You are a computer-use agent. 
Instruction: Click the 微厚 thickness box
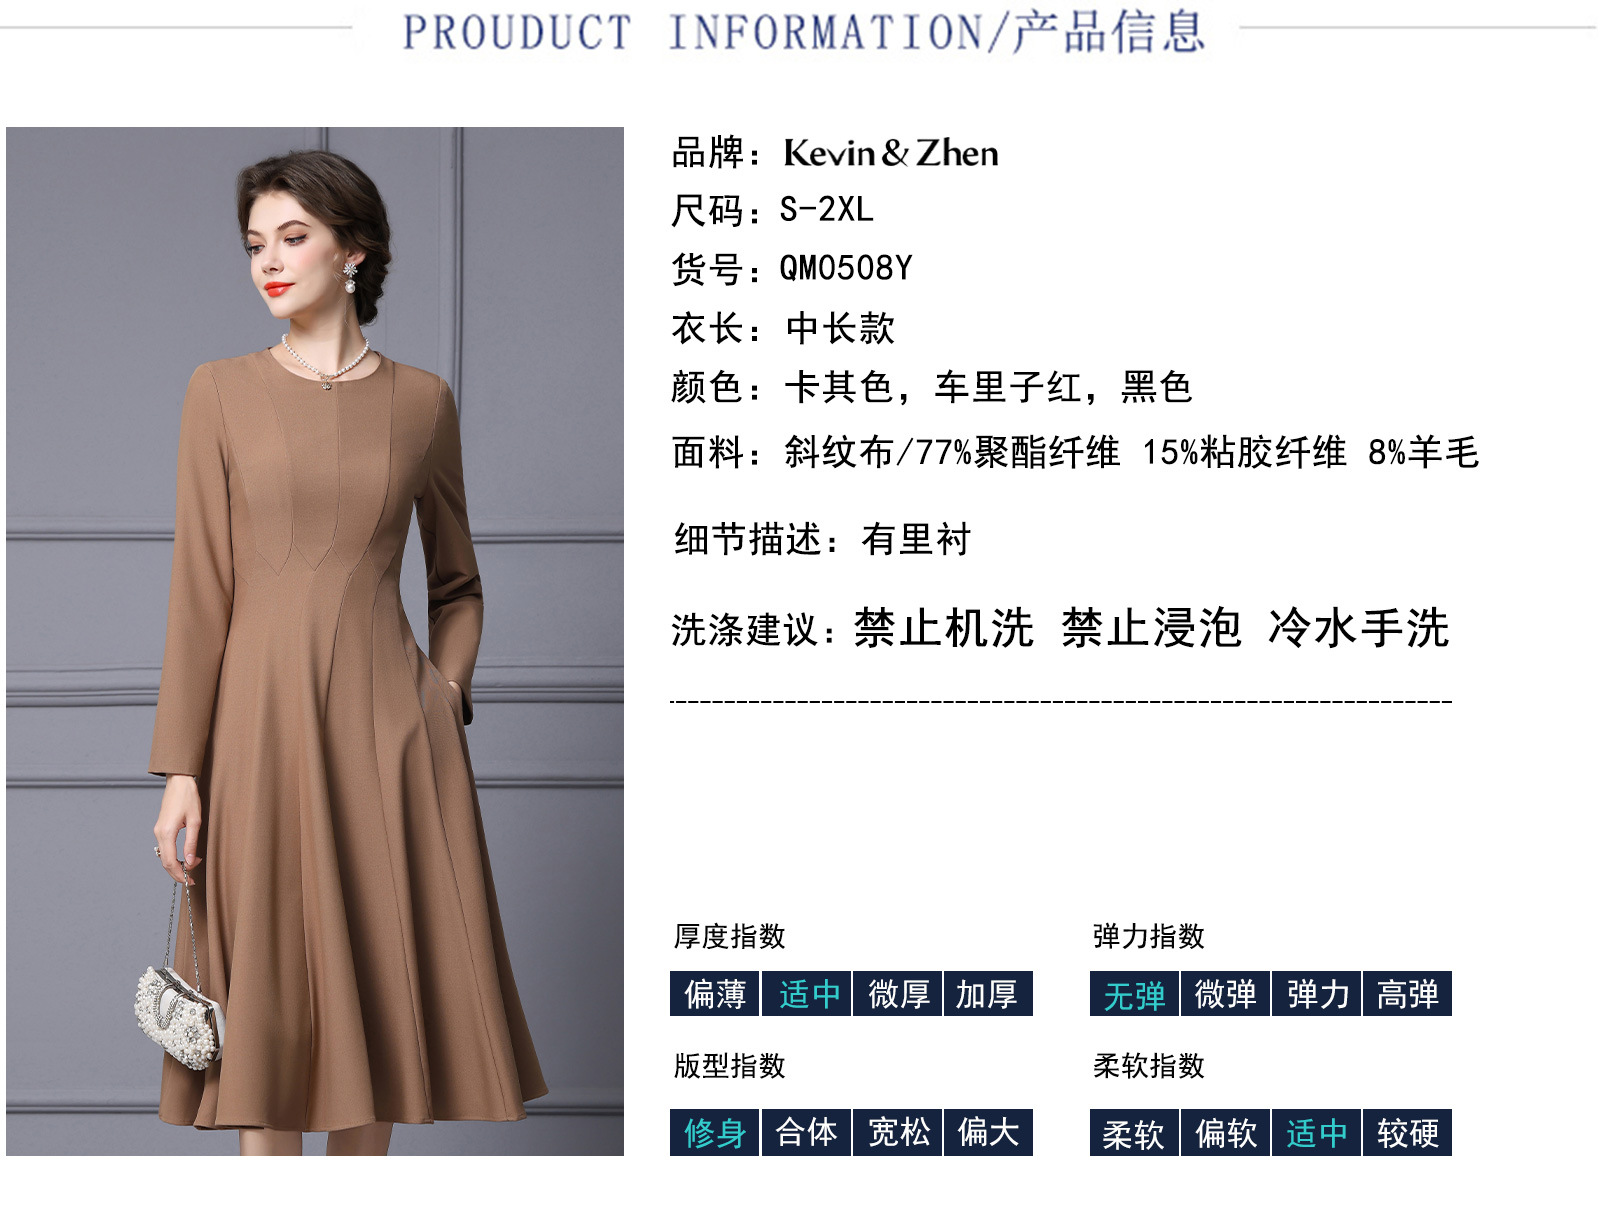[x=898, y=994]
